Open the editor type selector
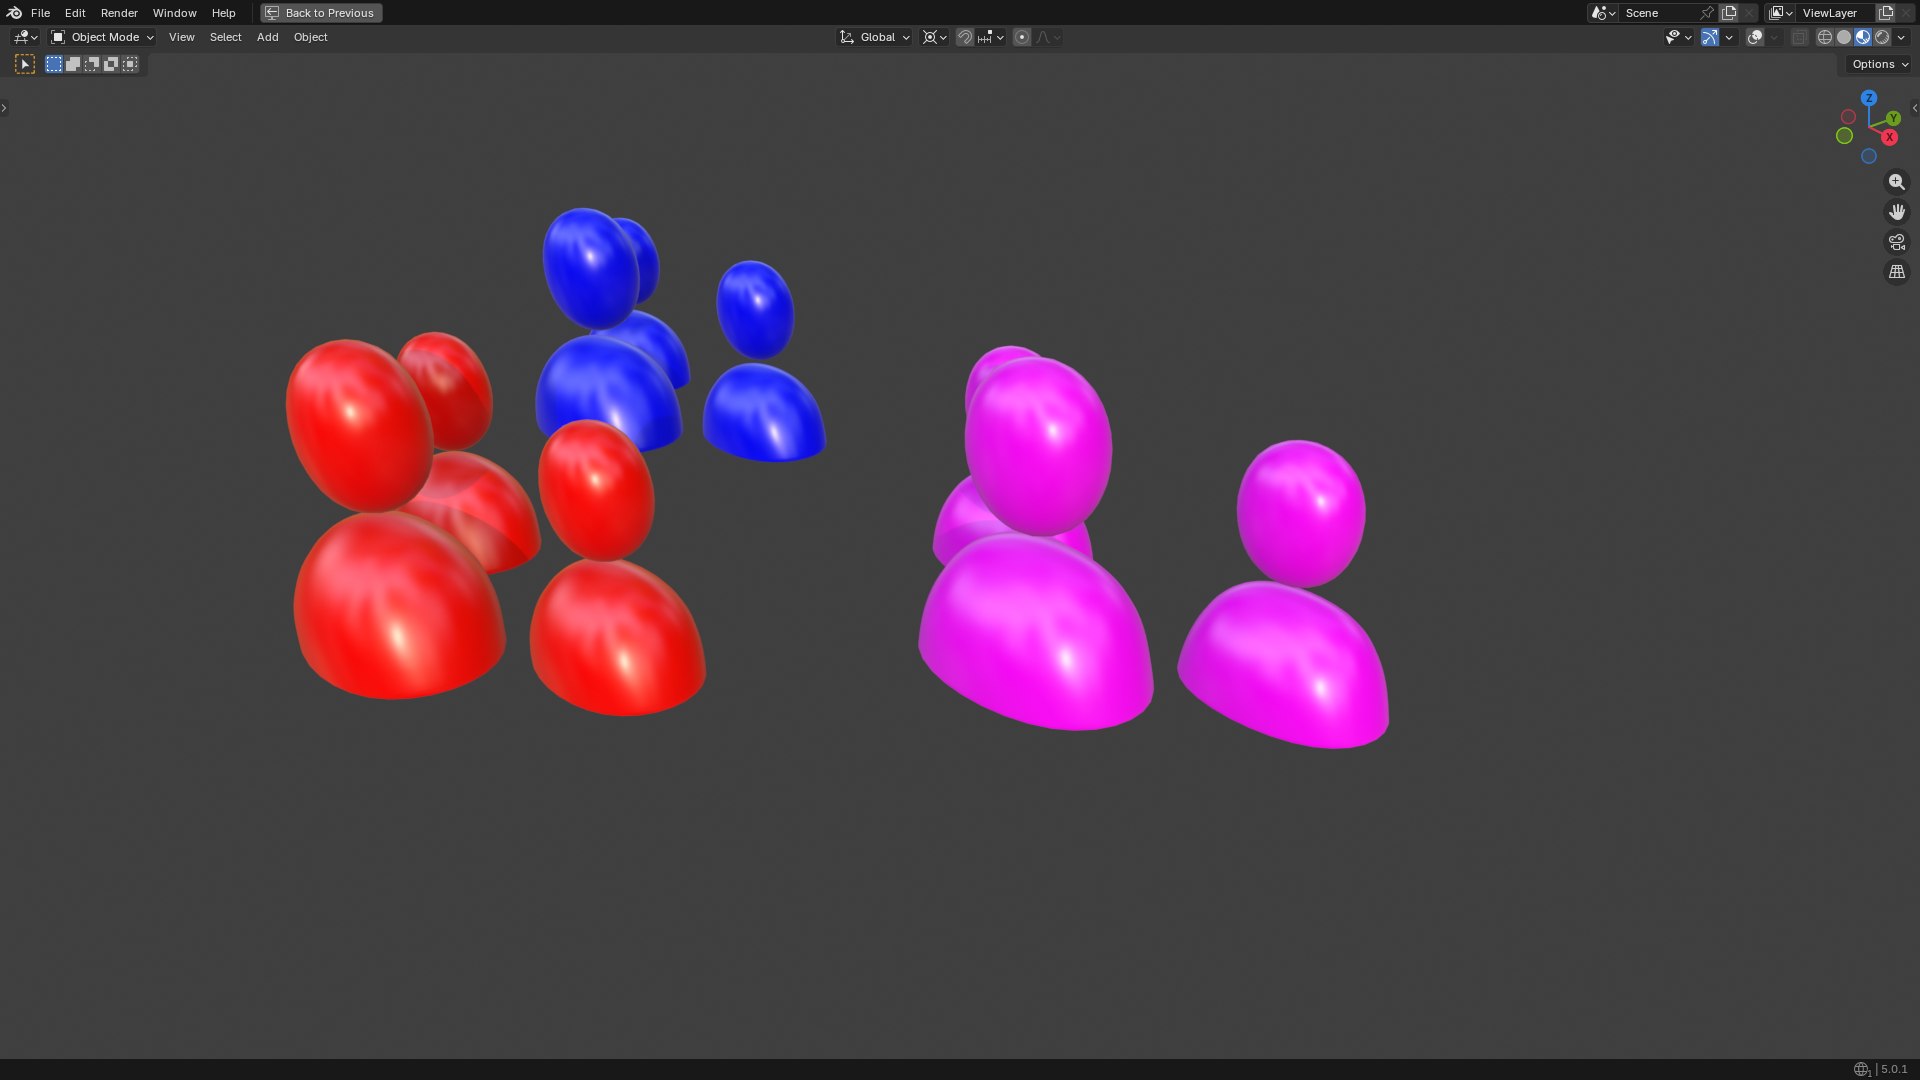This screenshot has width=1920, height=1080. click(25, 37)
